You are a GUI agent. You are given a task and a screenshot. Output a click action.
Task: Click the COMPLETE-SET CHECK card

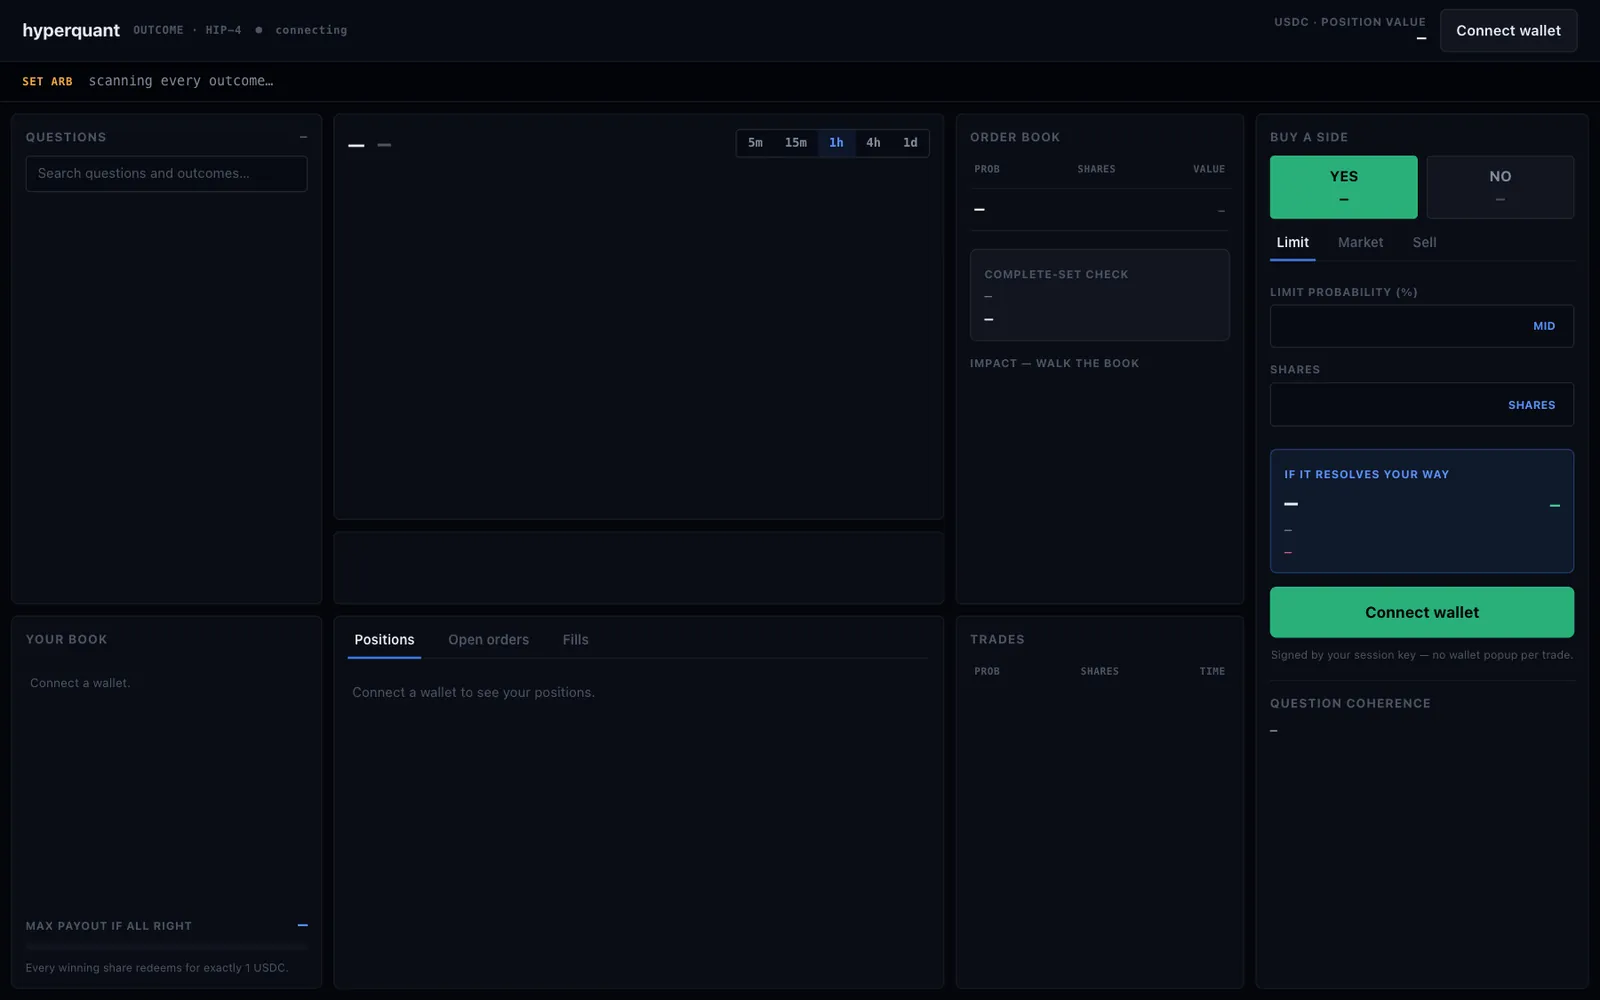pyautogui.click(x=1099, y=295)
